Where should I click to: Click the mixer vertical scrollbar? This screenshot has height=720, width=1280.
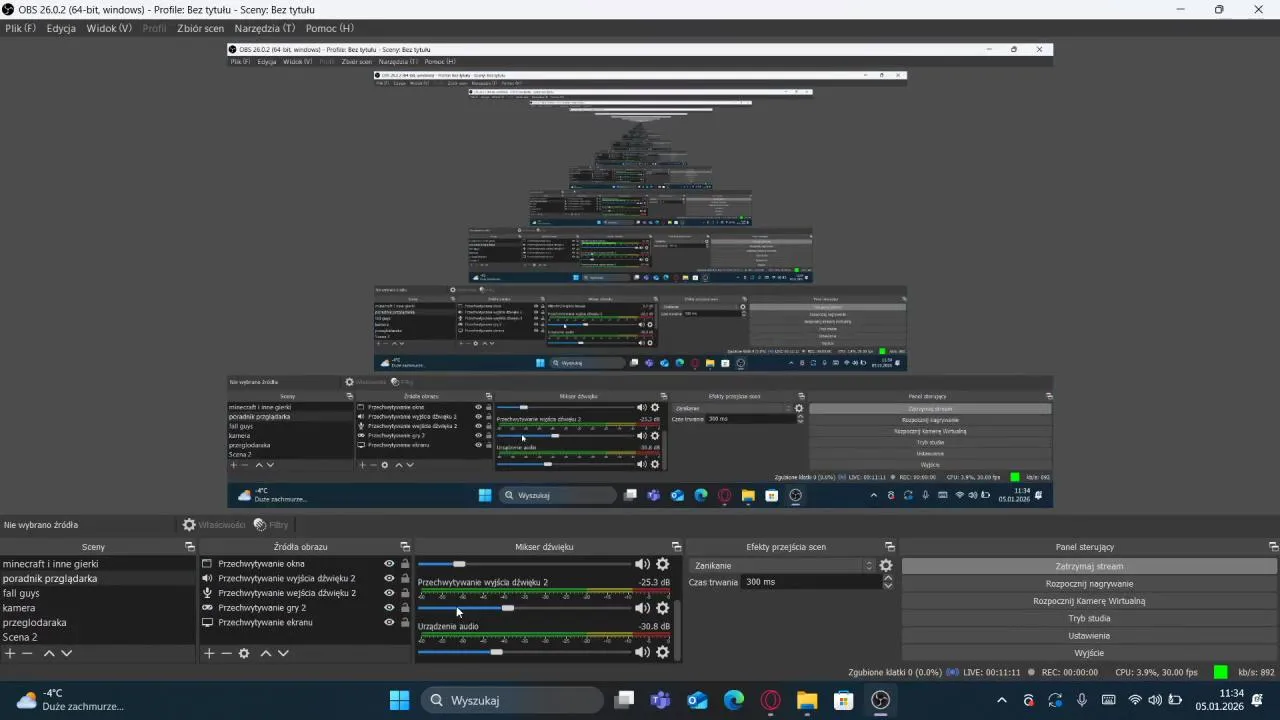click(679, 627)
